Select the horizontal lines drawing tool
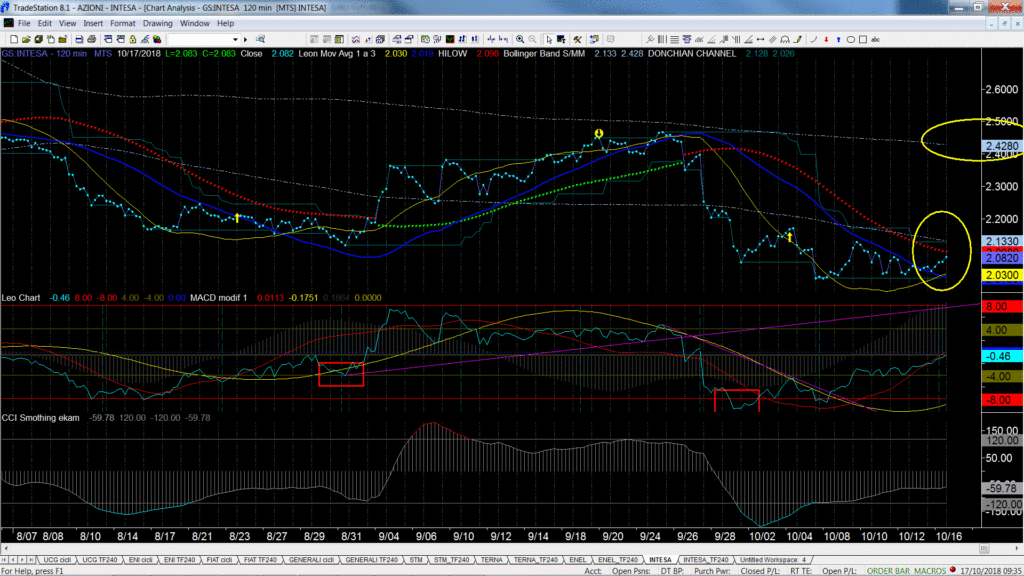1024x576 pixels. [674, 39]
